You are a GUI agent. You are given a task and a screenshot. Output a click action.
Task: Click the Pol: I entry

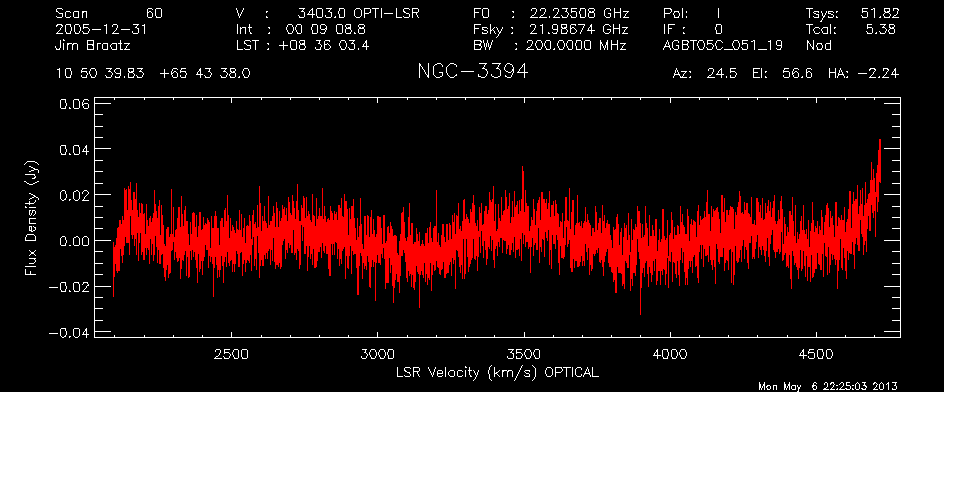point(691,13)
